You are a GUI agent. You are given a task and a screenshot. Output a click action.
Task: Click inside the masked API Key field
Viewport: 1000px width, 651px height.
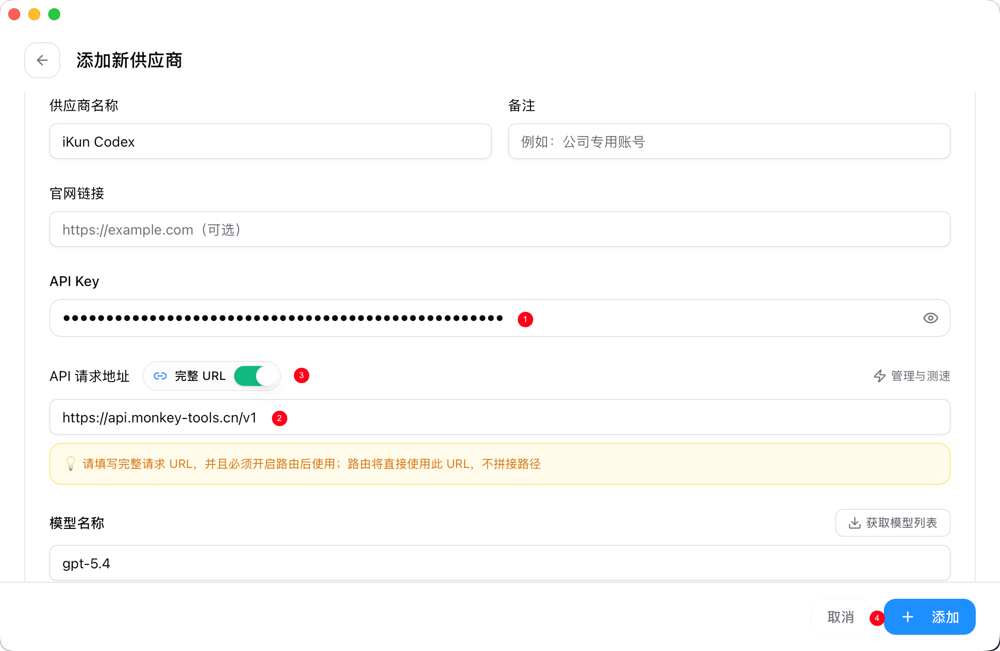tap(500, 318)
